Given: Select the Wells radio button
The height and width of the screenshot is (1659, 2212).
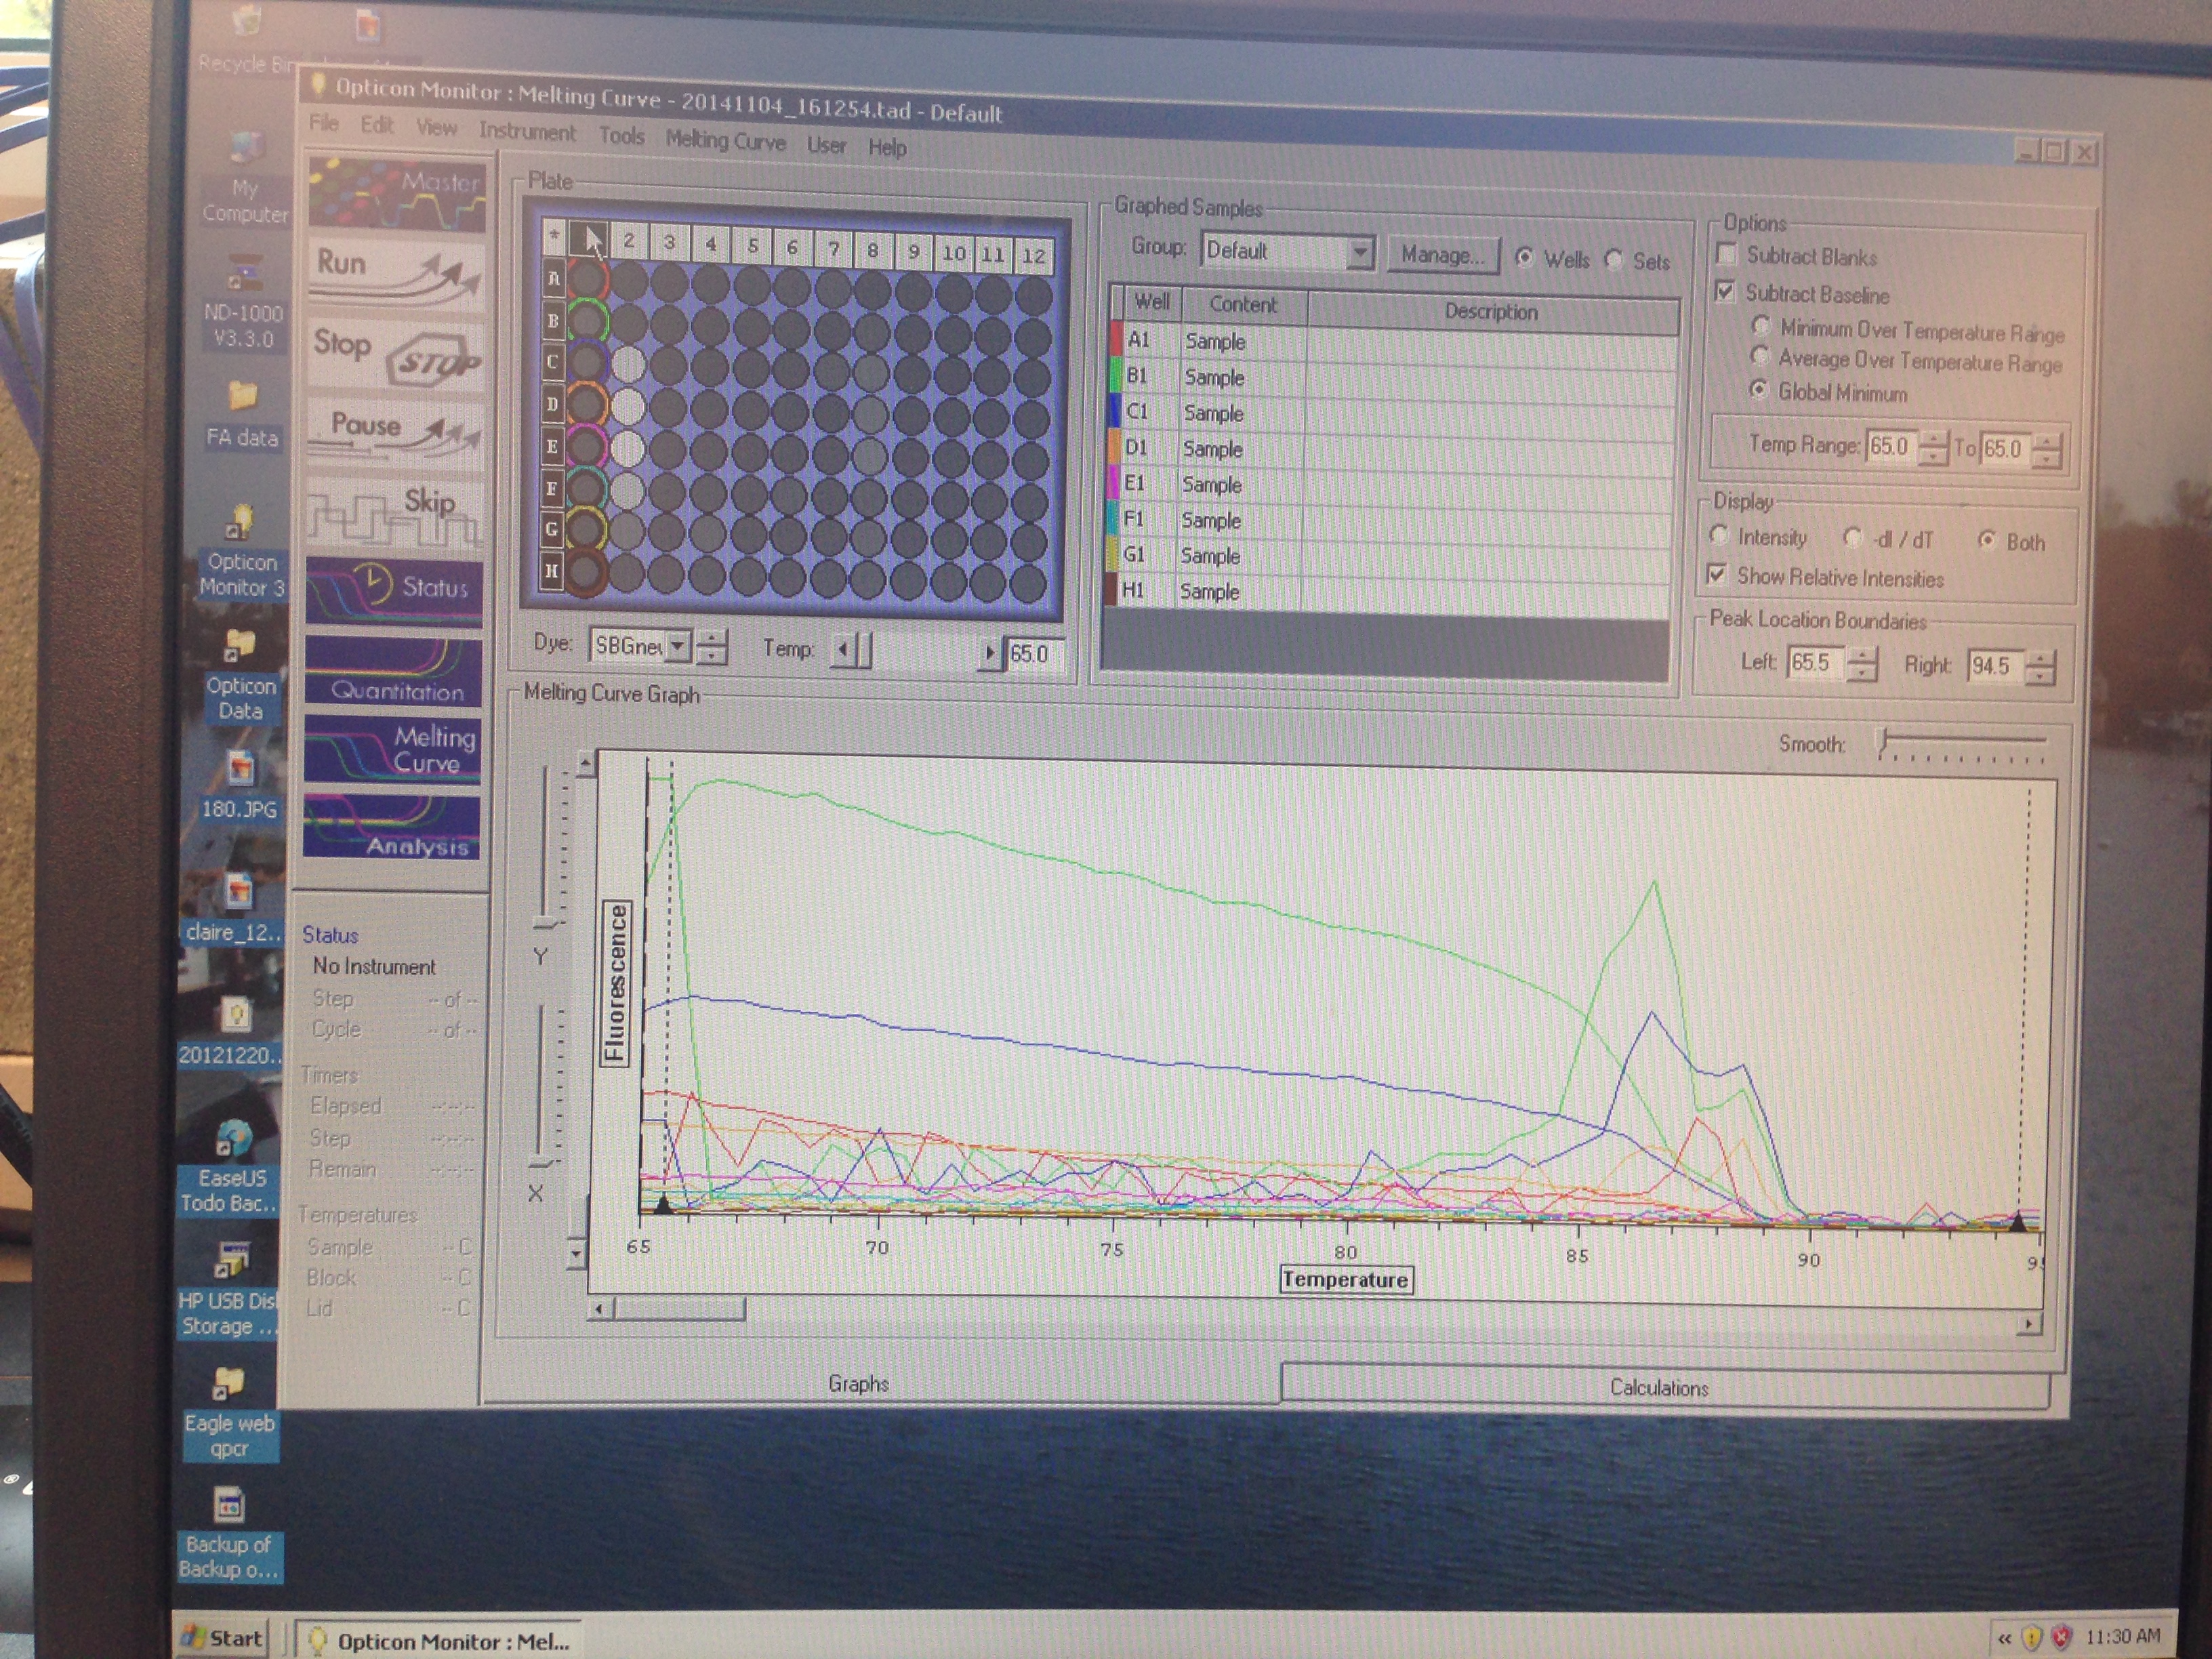Looking at the screenshot, I should (1524, 257).
